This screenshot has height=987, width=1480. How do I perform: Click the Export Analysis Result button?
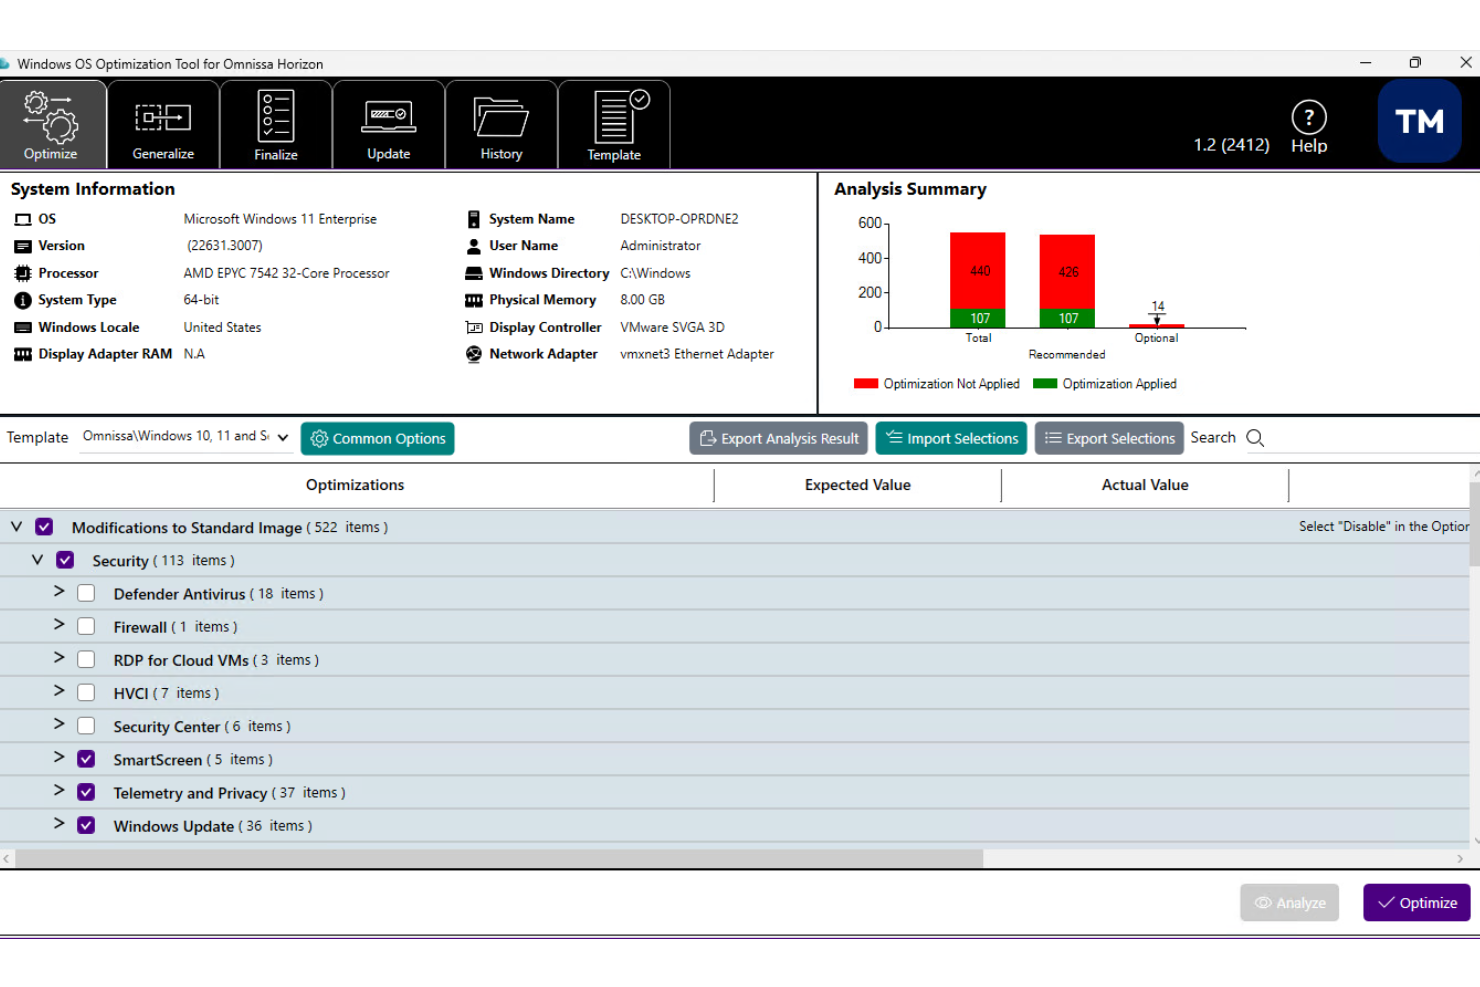pos(778,438)
